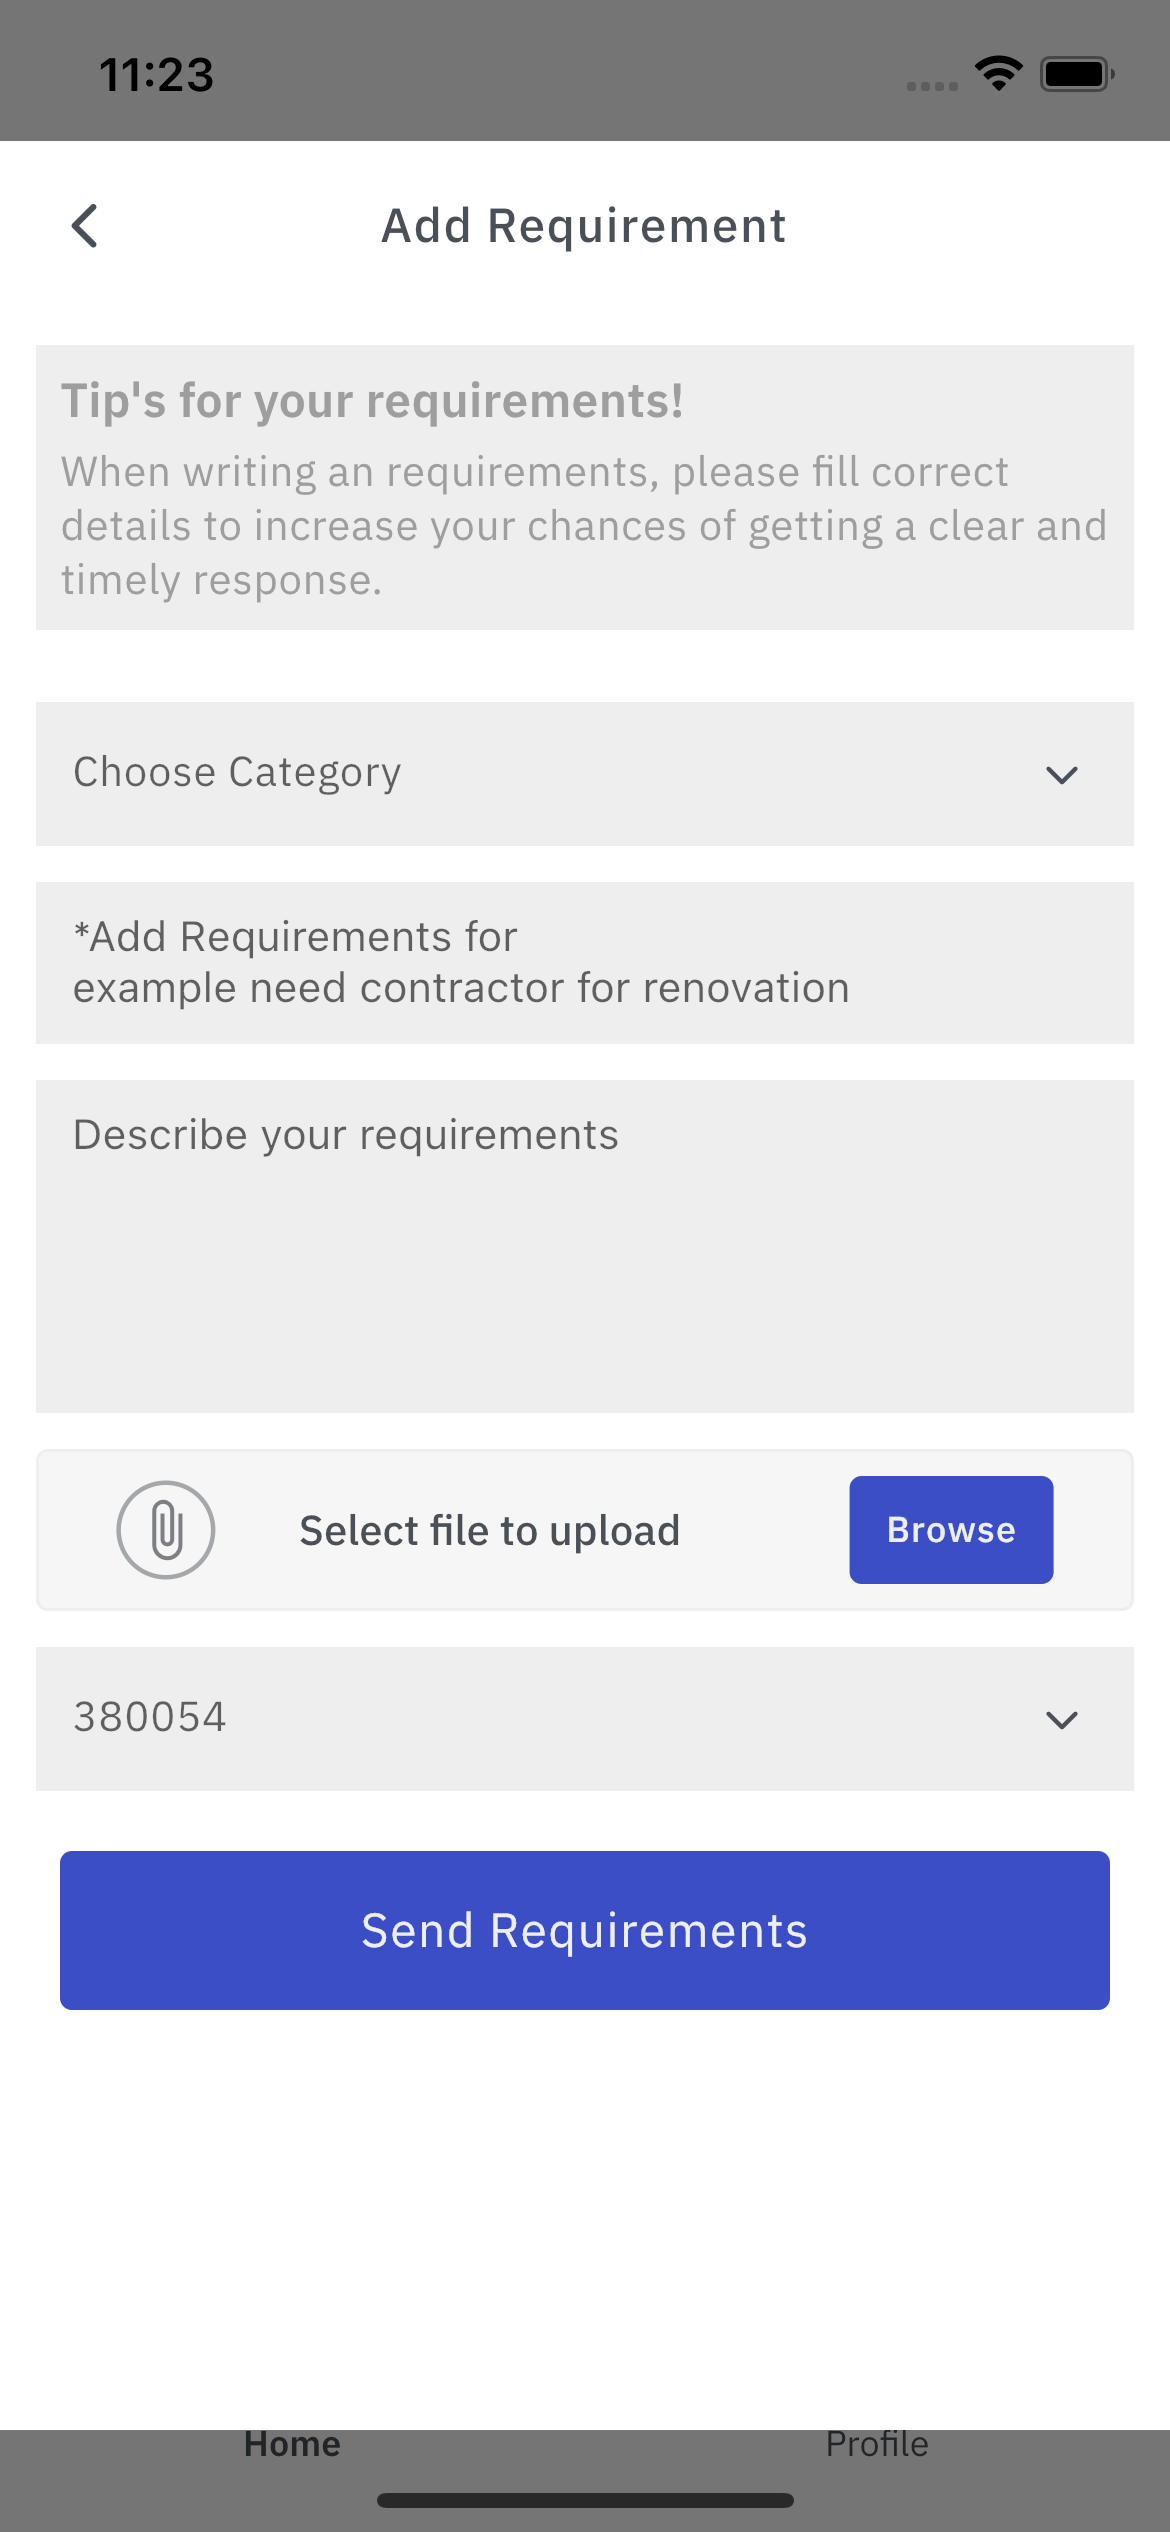
Task: Focus the Add Requirements title field
Action: pyautogui.click(x=585, y=963)
